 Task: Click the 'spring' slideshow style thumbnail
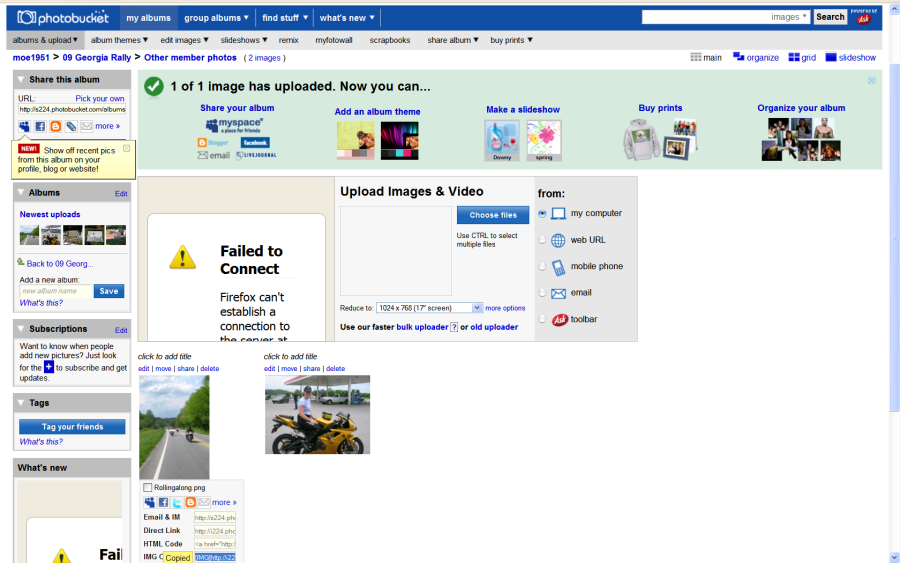(544, 141)
